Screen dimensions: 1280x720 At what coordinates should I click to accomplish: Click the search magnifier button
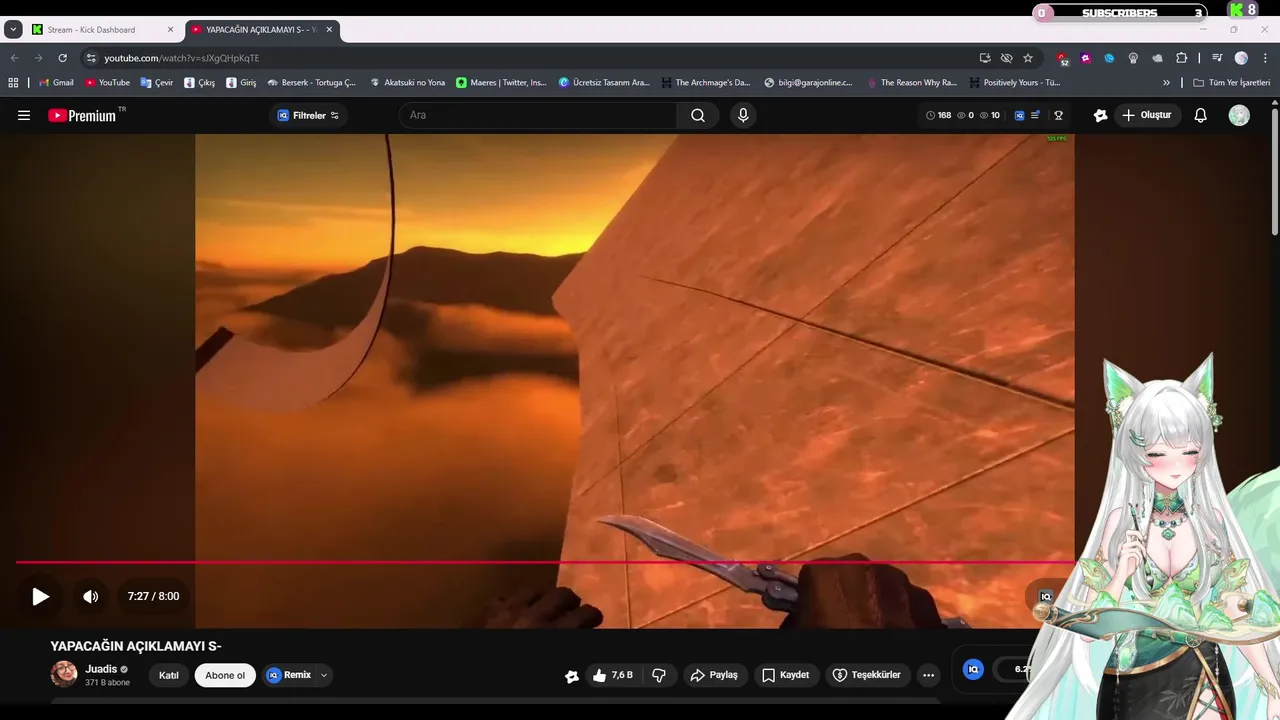click(698, 115)
